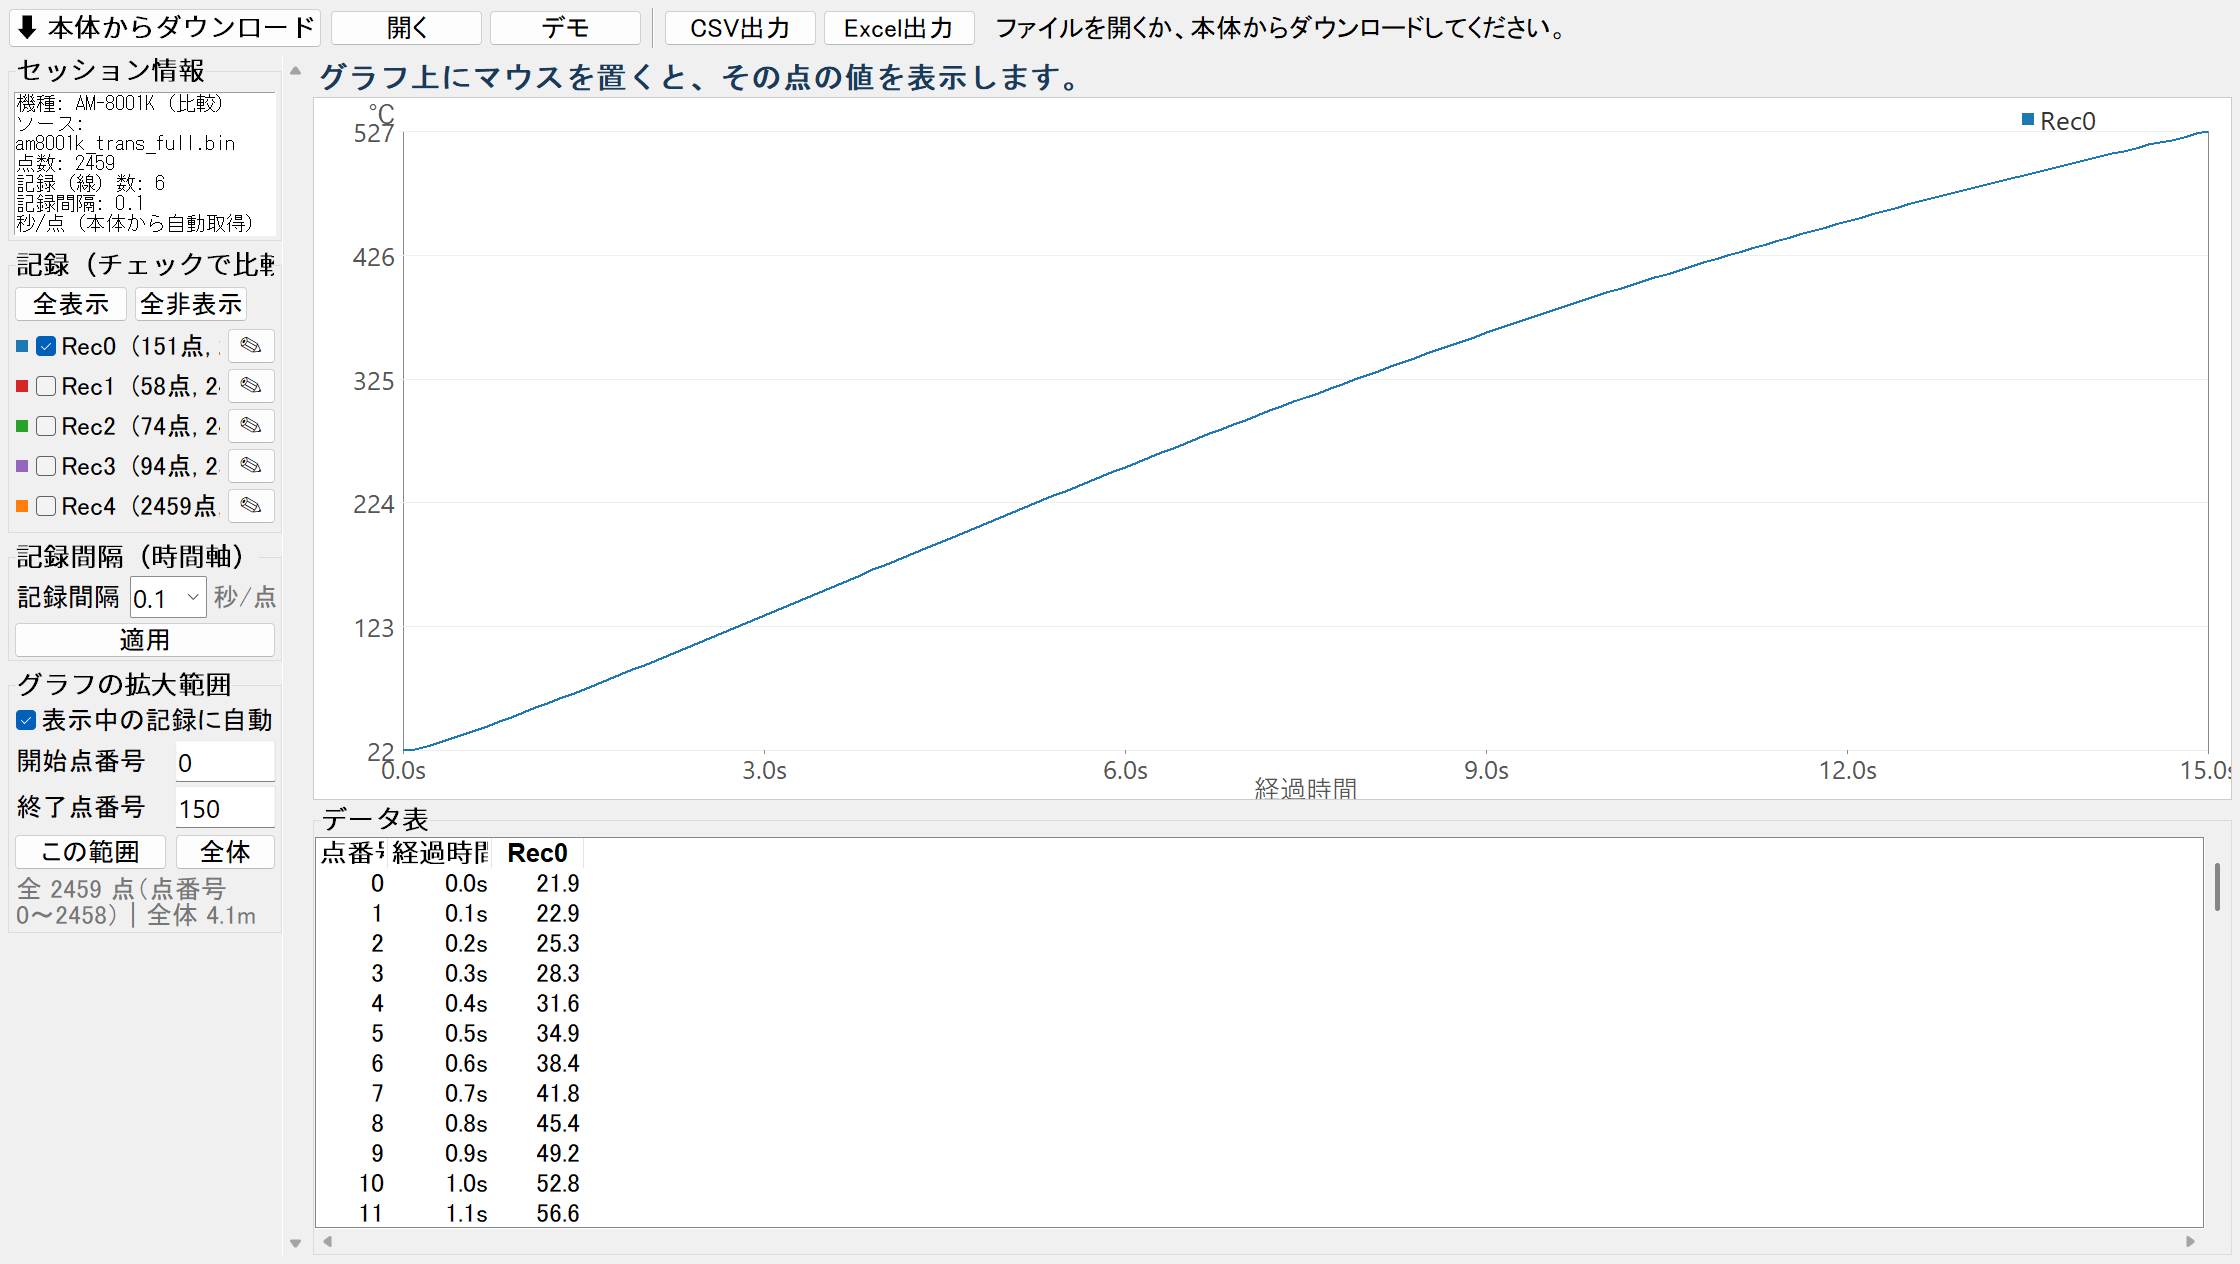Viewport: 2240px width, 1264px height.
Task: Click Excel出力 export button
Action: pos(898,28)
